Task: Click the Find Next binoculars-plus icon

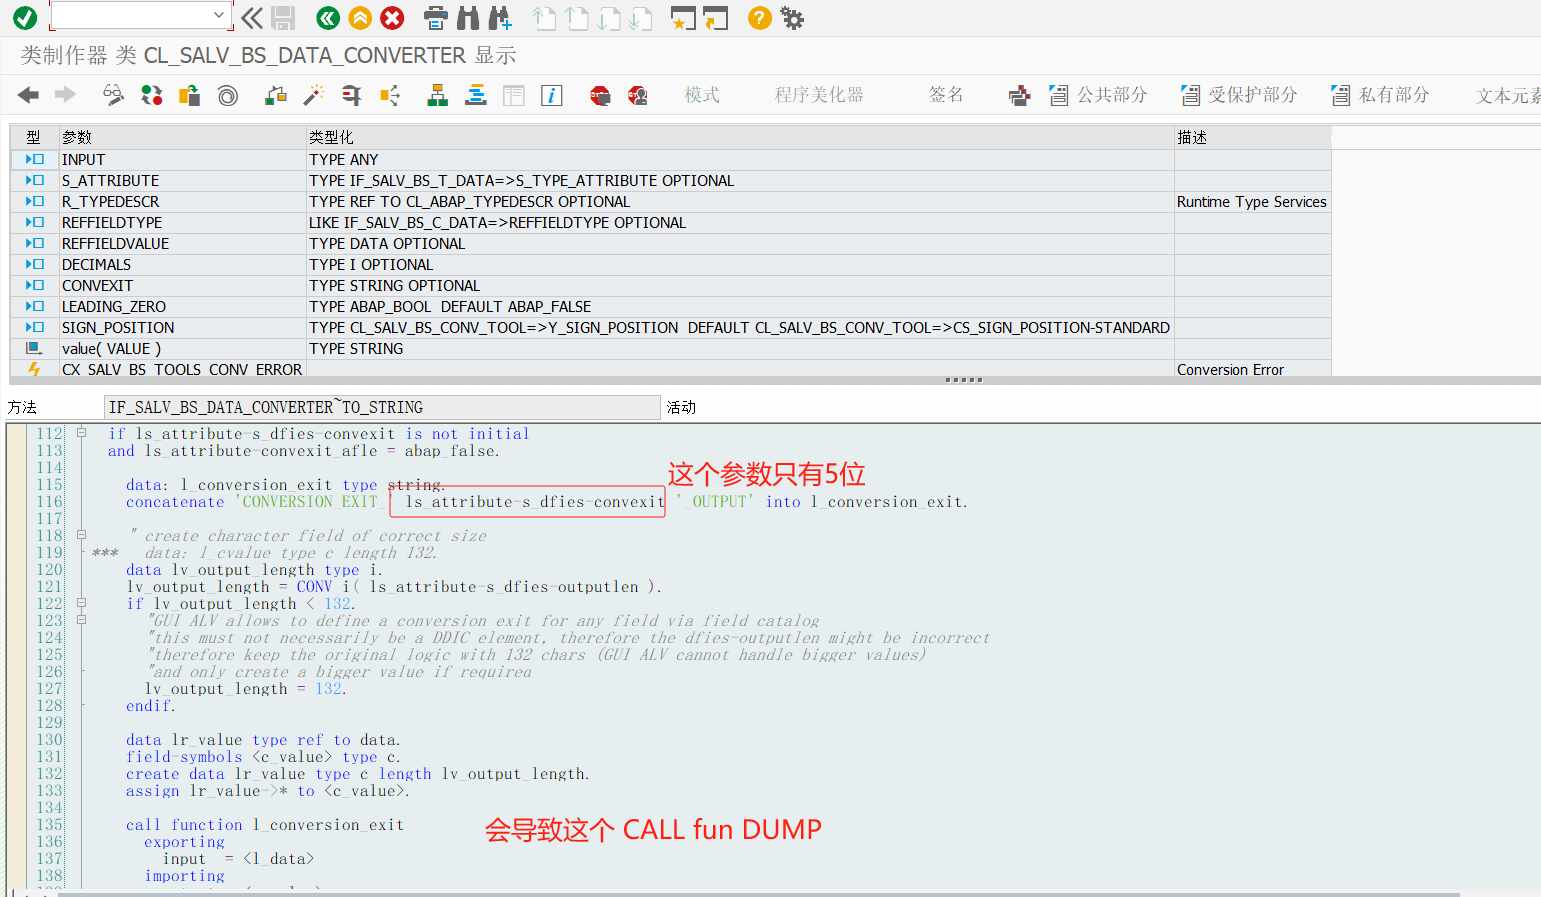Action: point(500,17)
